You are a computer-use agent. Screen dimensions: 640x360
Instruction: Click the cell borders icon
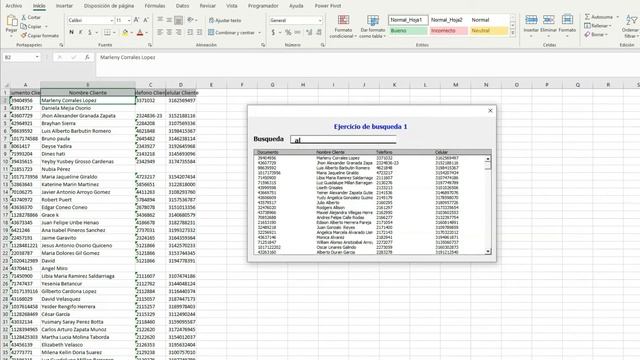(x=107, y=32)
